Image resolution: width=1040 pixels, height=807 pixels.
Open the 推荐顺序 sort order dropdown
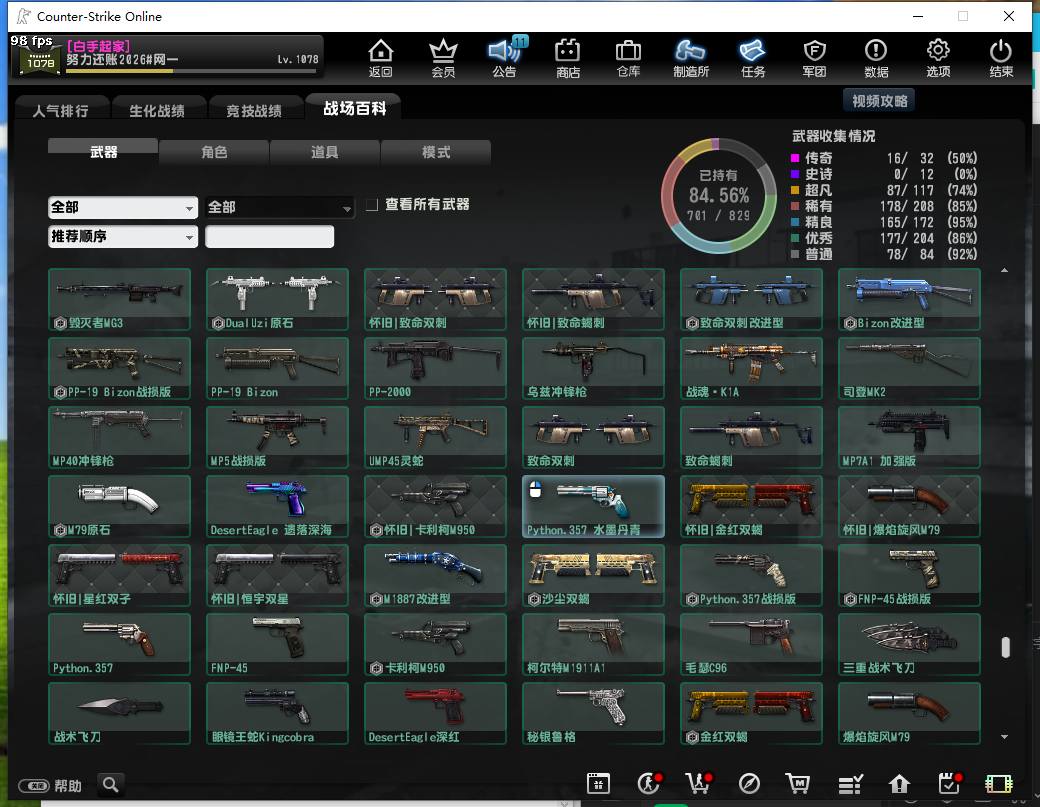tap(123, 237)
